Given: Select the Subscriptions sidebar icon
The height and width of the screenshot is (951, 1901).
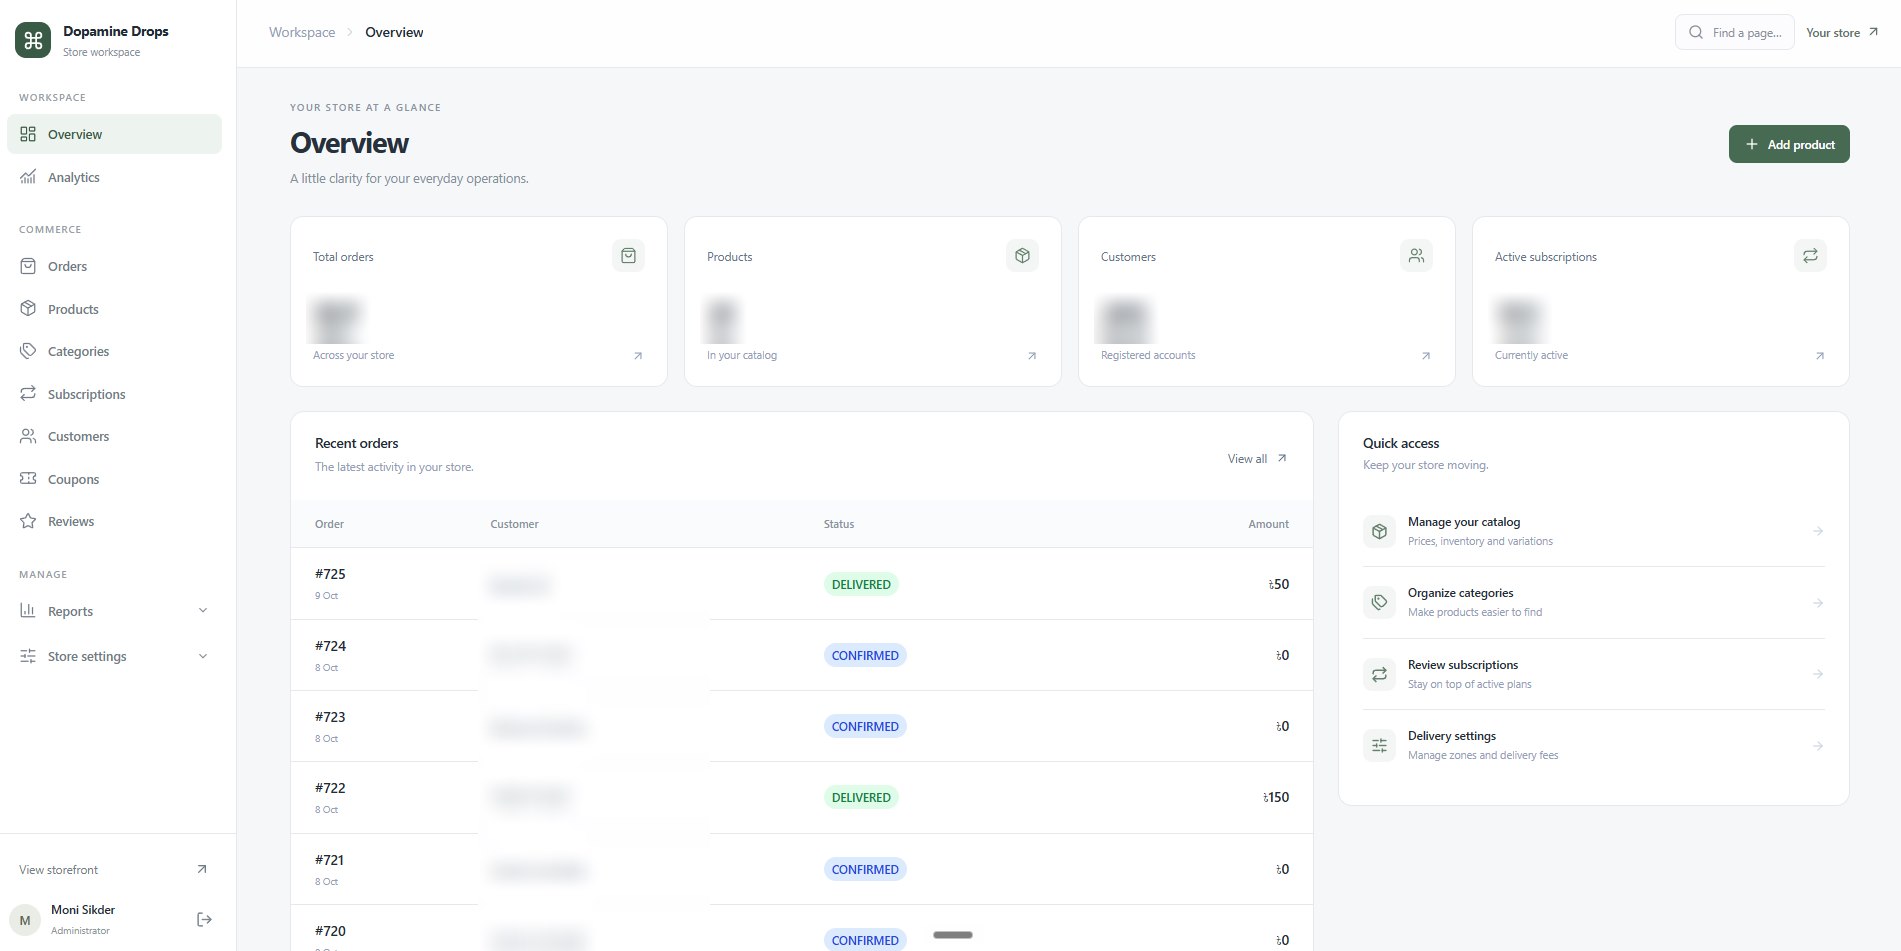Looking at the screenshot, I should click(28, 394).
